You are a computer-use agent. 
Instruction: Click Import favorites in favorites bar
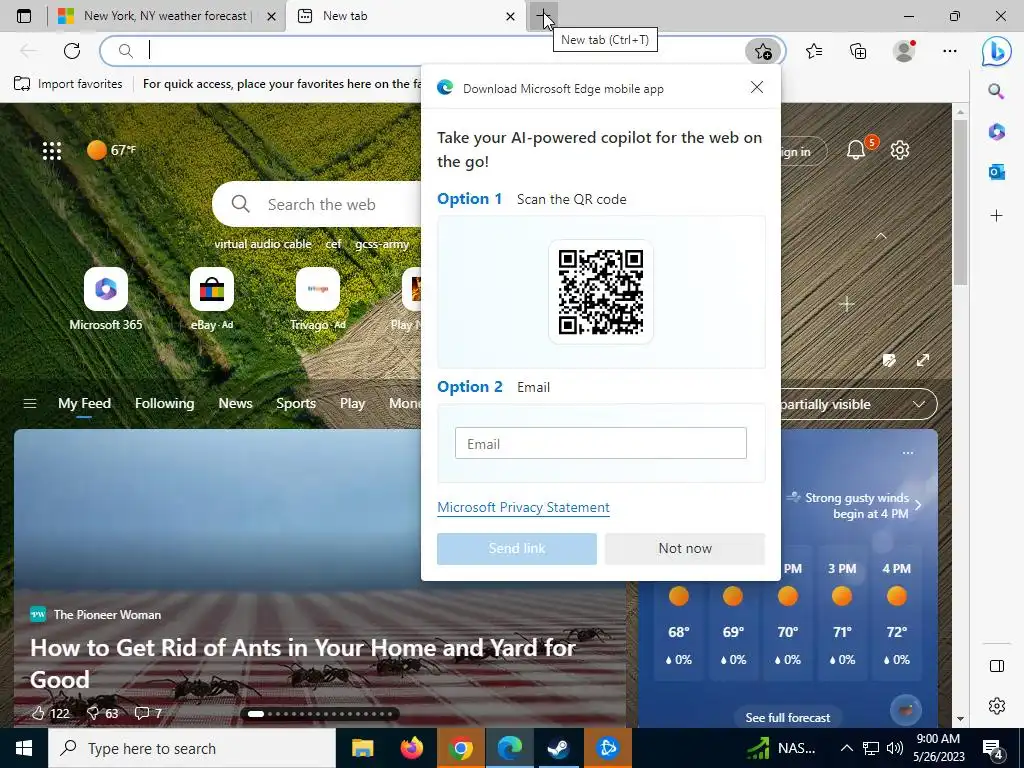tap(68, 84)
